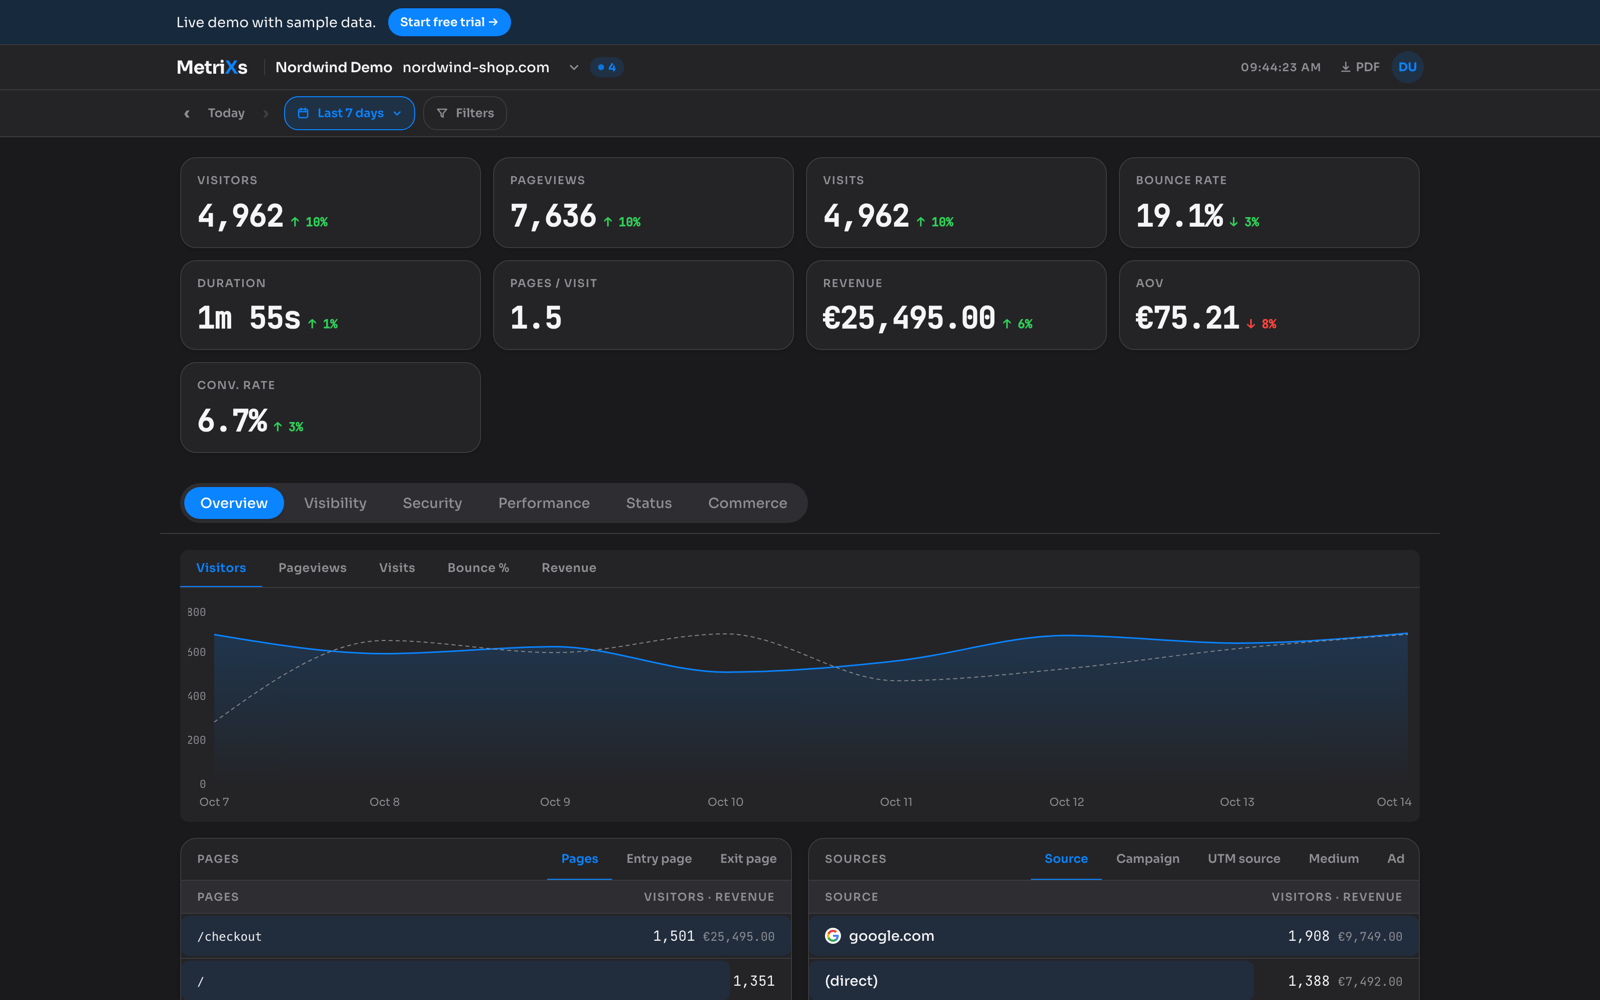
Task: Go to the Commerce tab
Action: [748, 503]
